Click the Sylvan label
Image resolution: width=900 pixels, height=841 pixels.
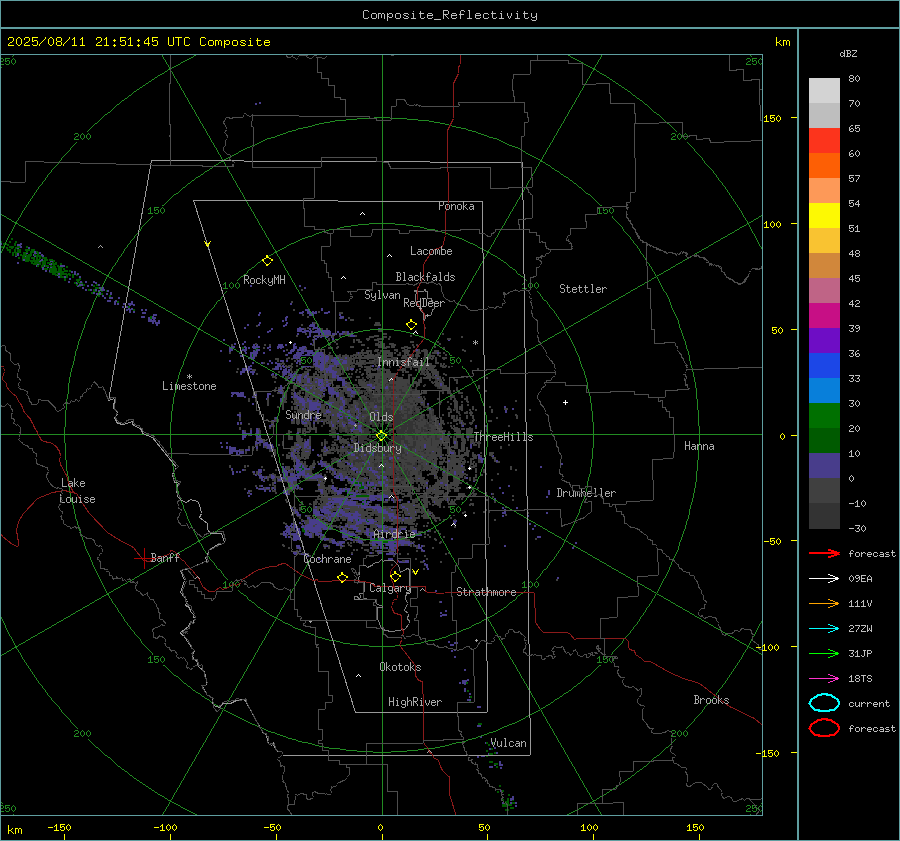click(382, 295)
